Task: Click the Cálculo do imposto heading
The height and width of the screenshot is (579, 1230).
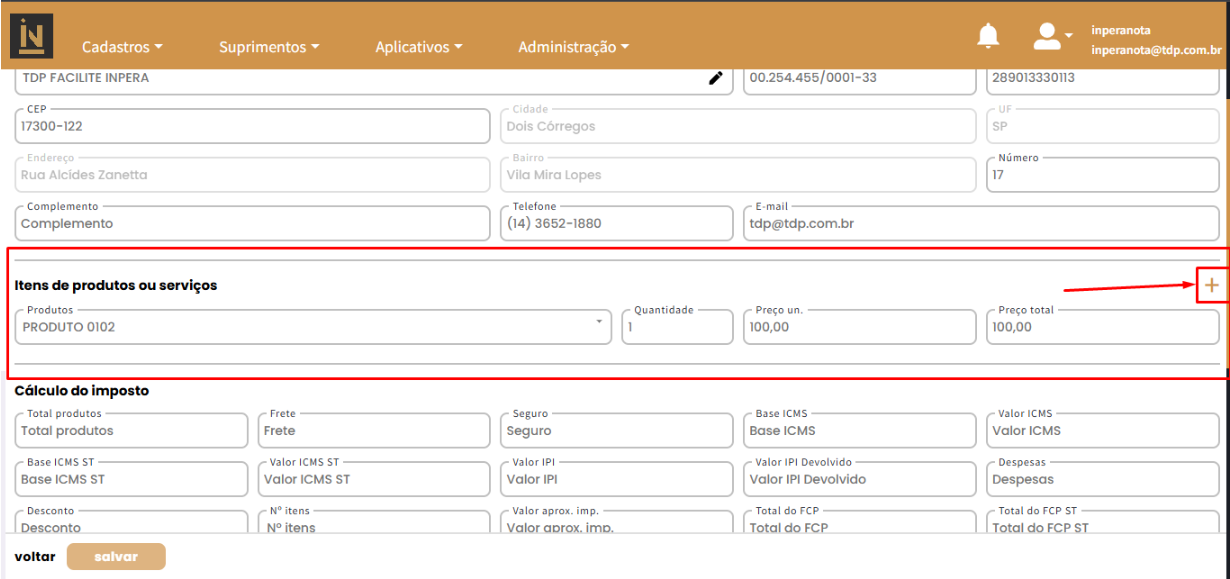Action: (82, 391)
